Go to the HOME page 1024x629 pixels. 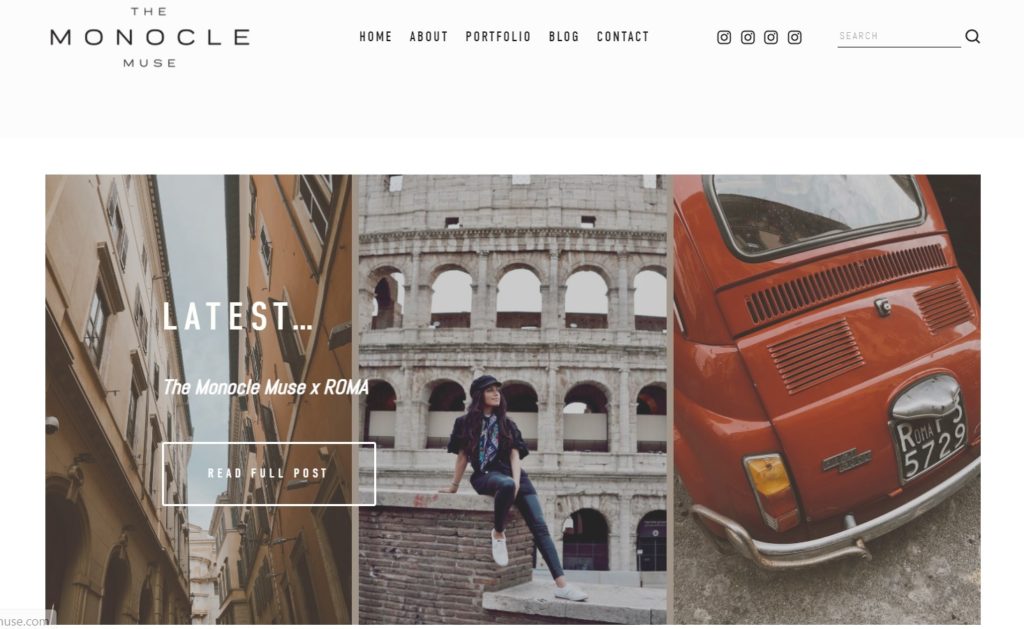[376, 37]
